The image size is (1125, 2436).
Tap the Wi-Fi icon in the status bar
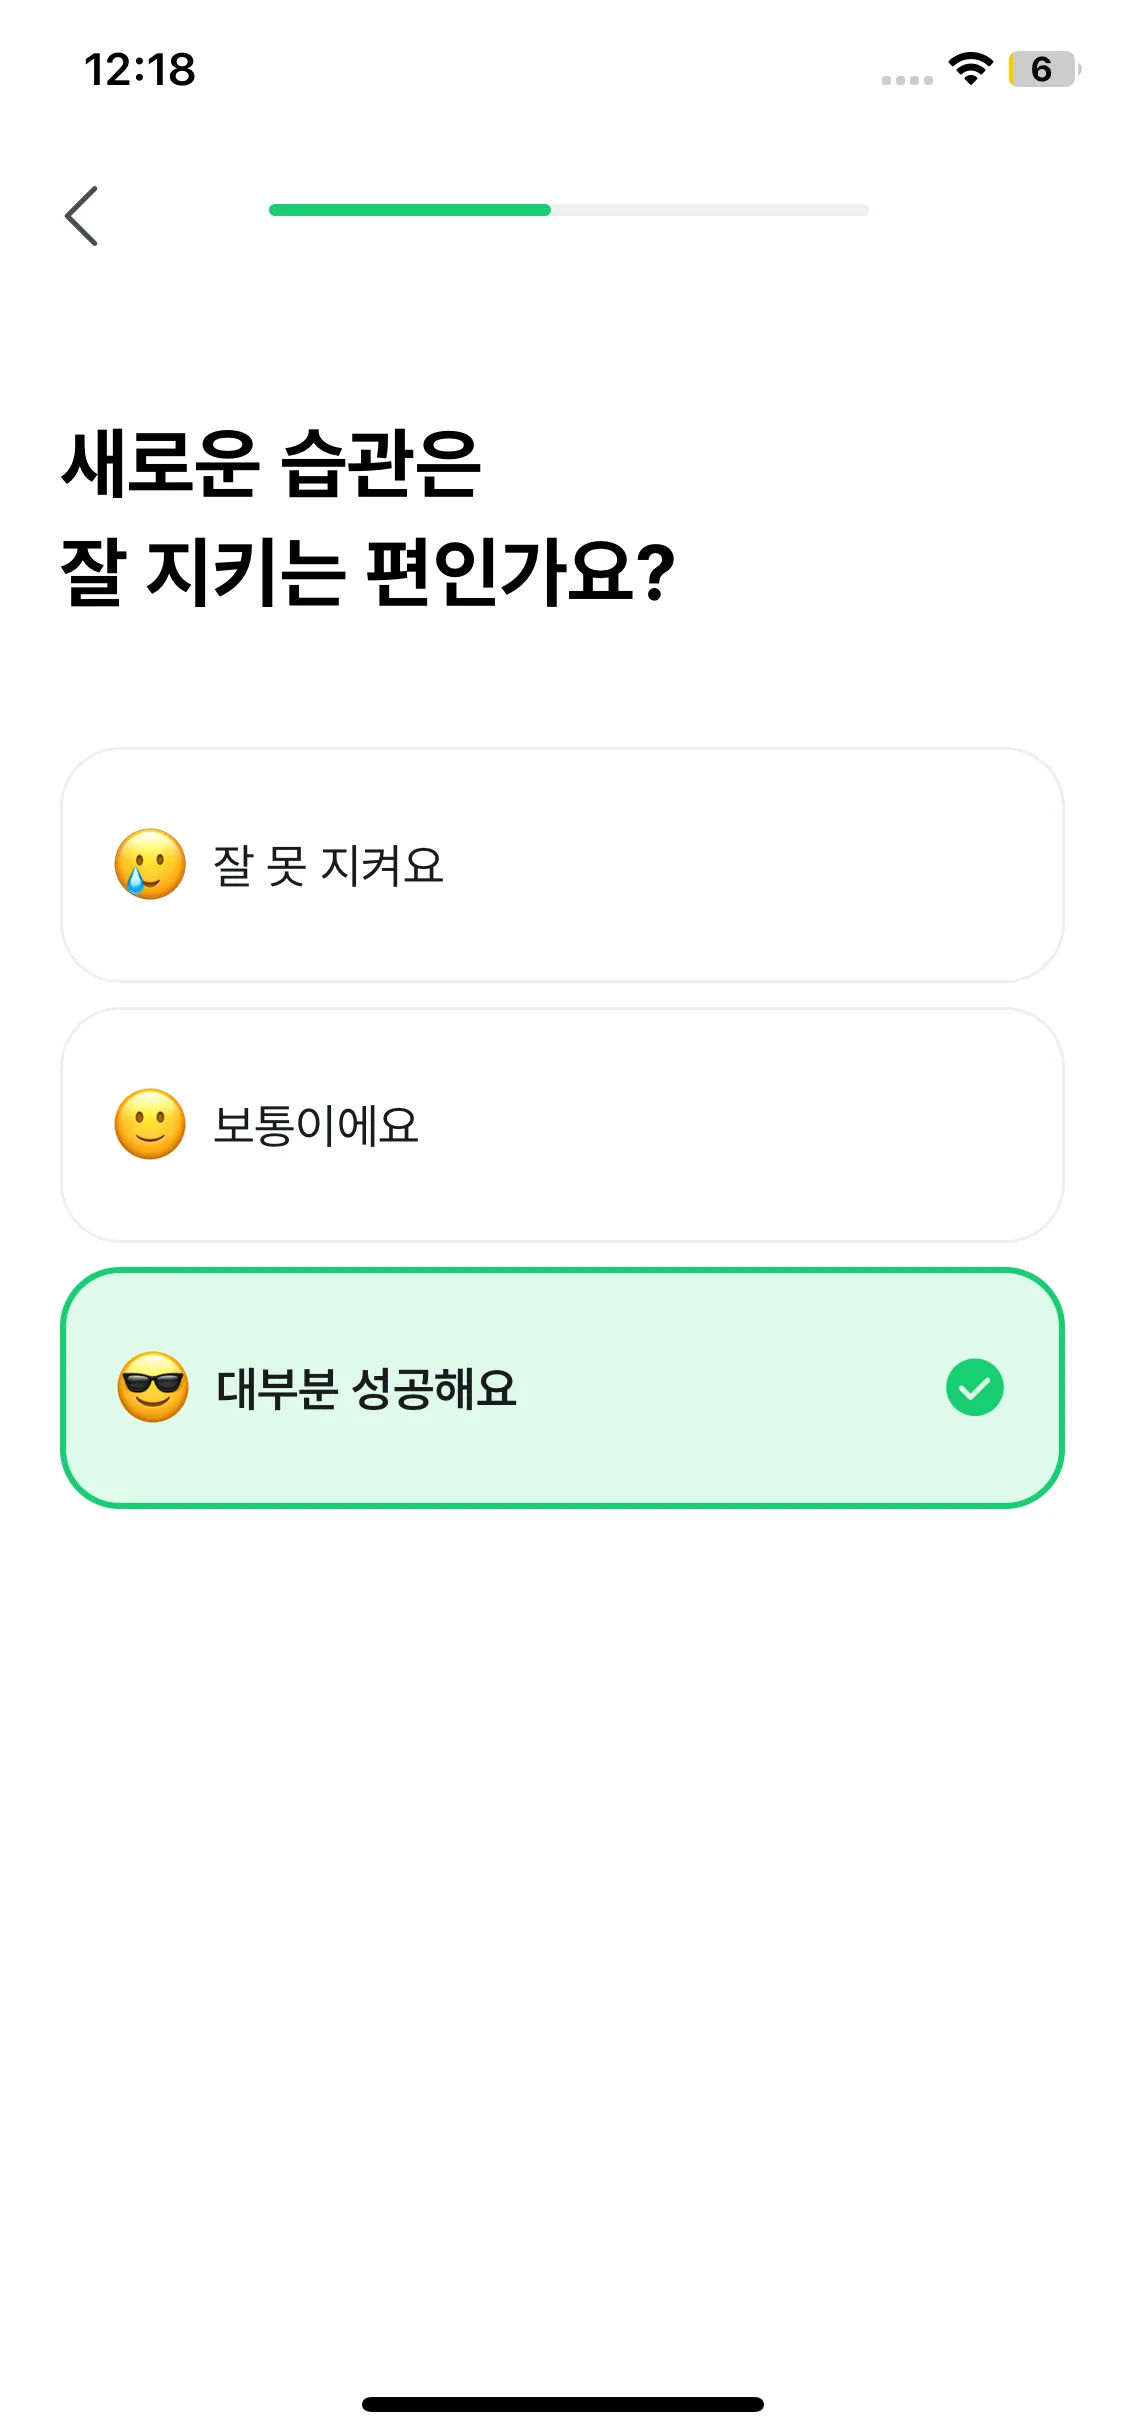[x=970, y=69]
